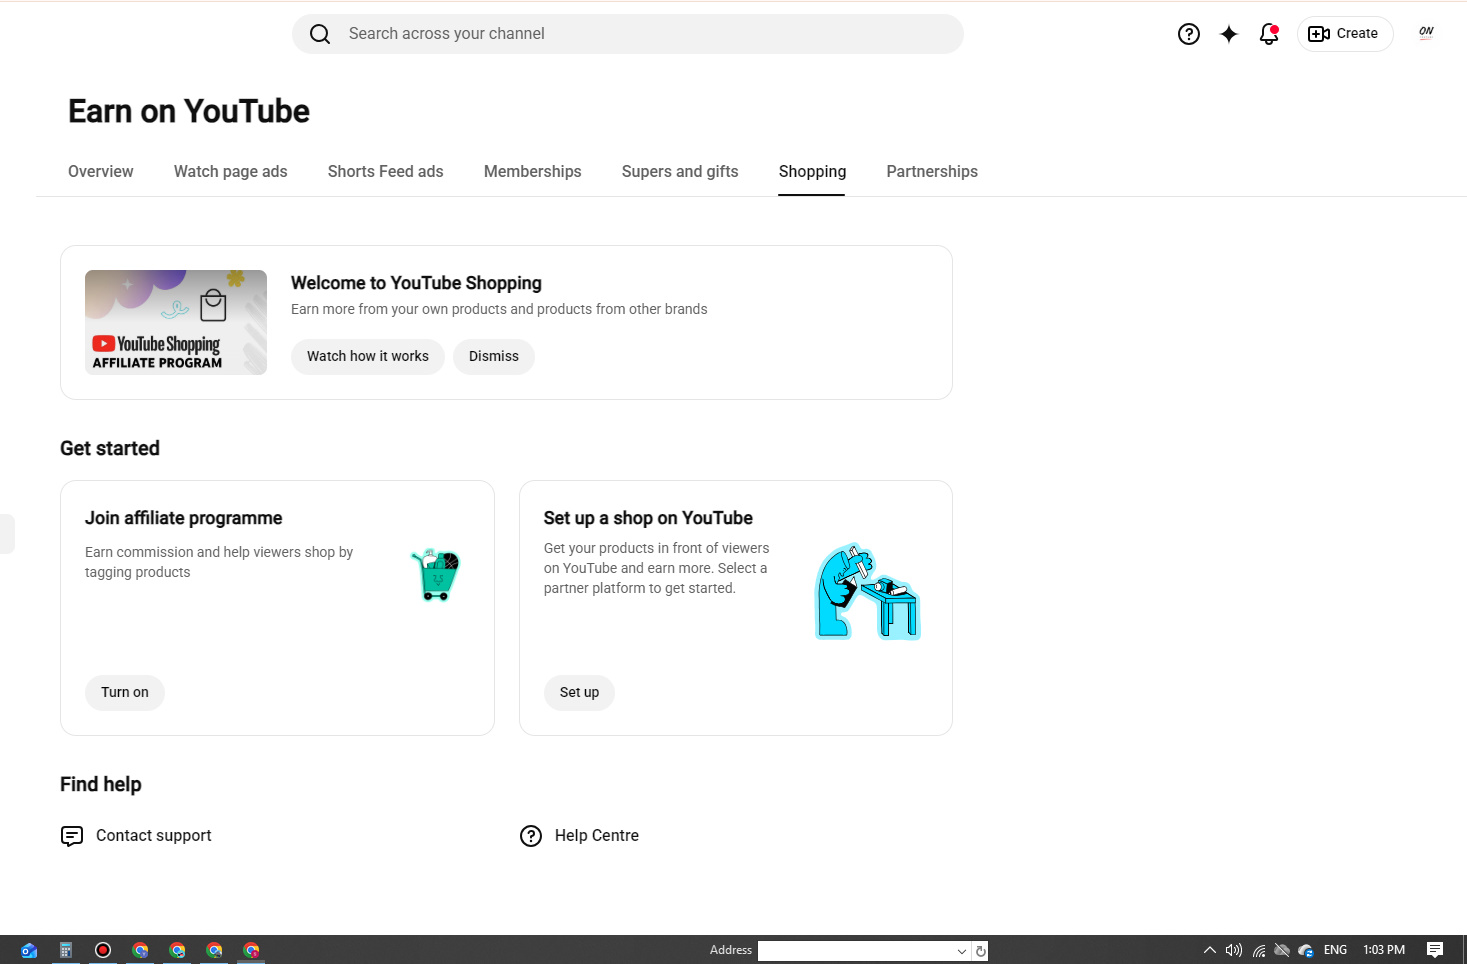Open the YouTube Shopping Affiliate Program thumbnail
This screenshot has height=964, width=1467.
(x=176, y=322)
